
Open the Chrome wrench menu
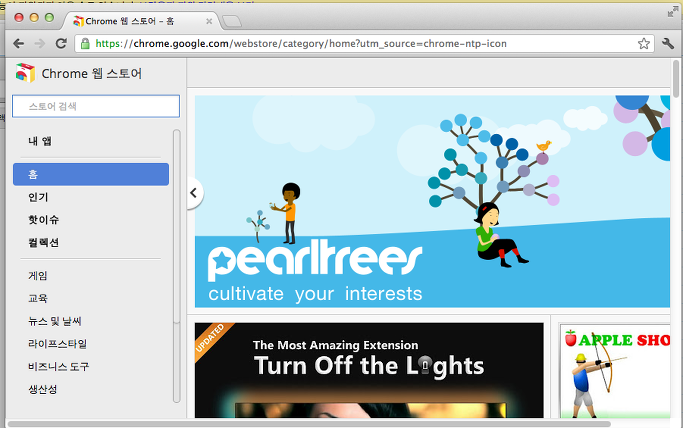668,43
